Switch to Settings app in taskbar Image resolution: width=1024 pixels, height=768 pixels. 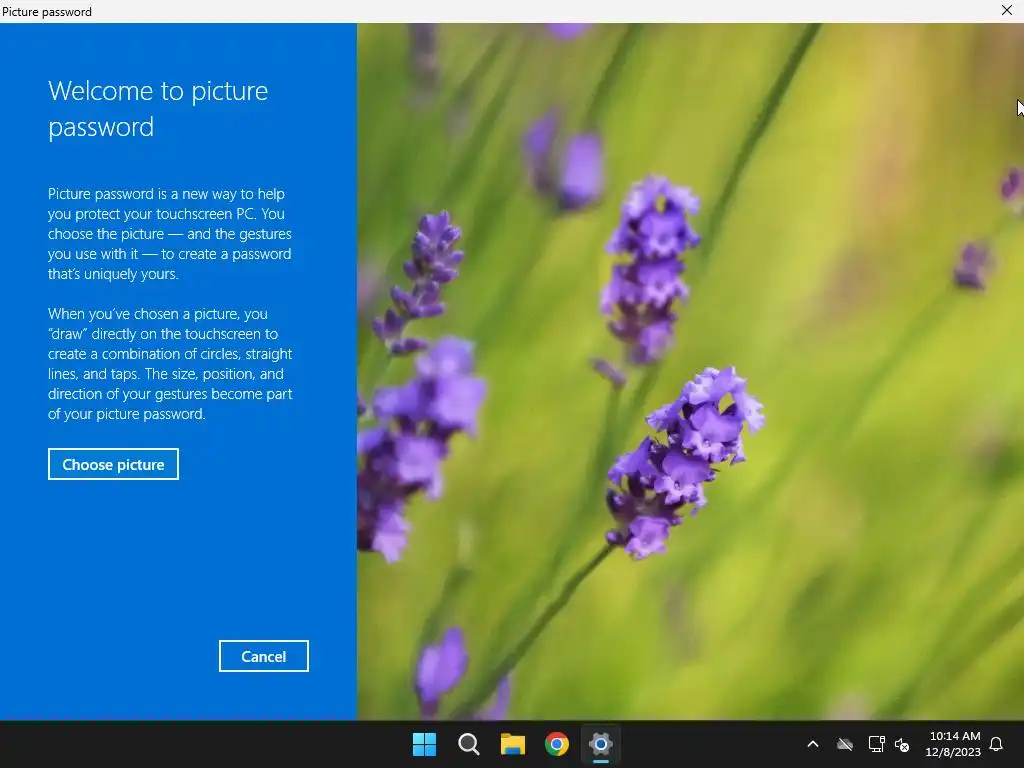point(600,744)
